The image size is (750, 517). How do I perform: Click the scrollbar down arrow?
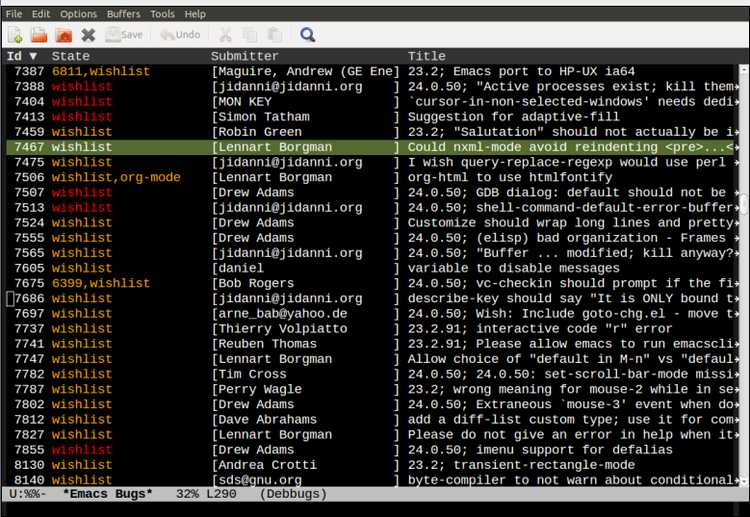(x=744, y=481)
